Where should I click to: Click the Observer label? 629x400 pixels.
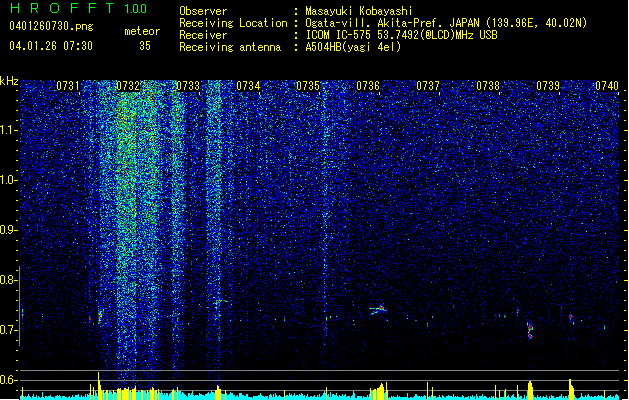click(x=203, y=11)
